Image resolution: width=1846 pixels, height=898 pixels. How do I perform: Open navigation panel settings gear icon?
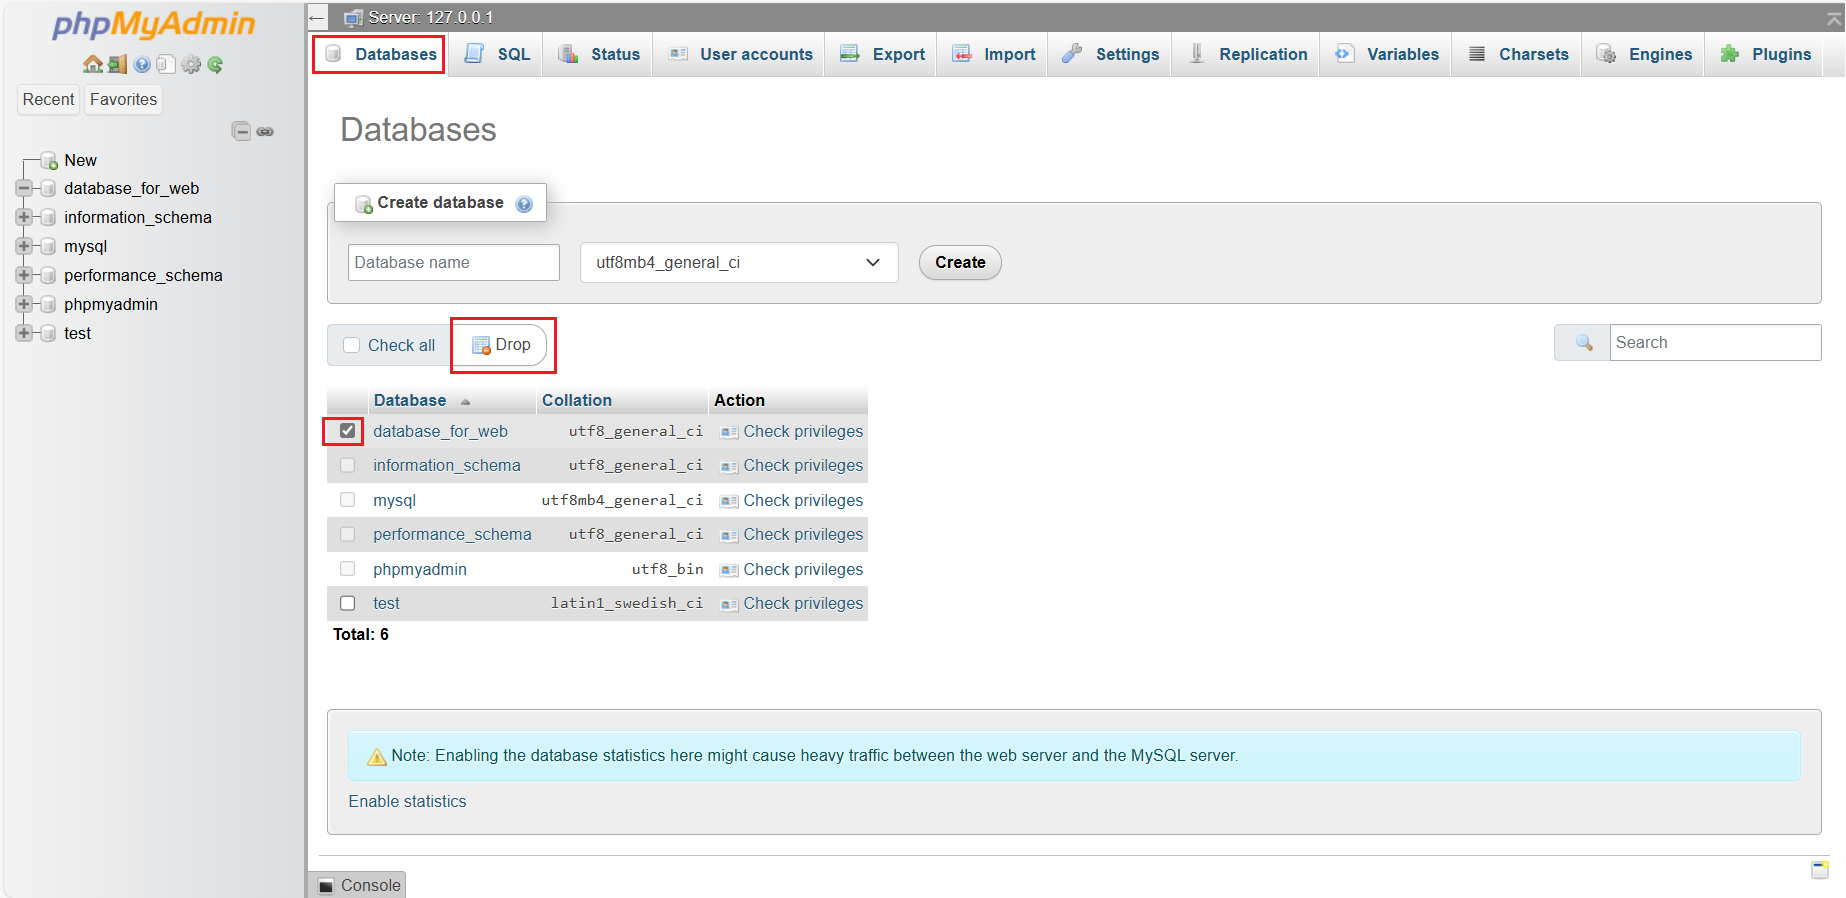click(x=191, y=65)
